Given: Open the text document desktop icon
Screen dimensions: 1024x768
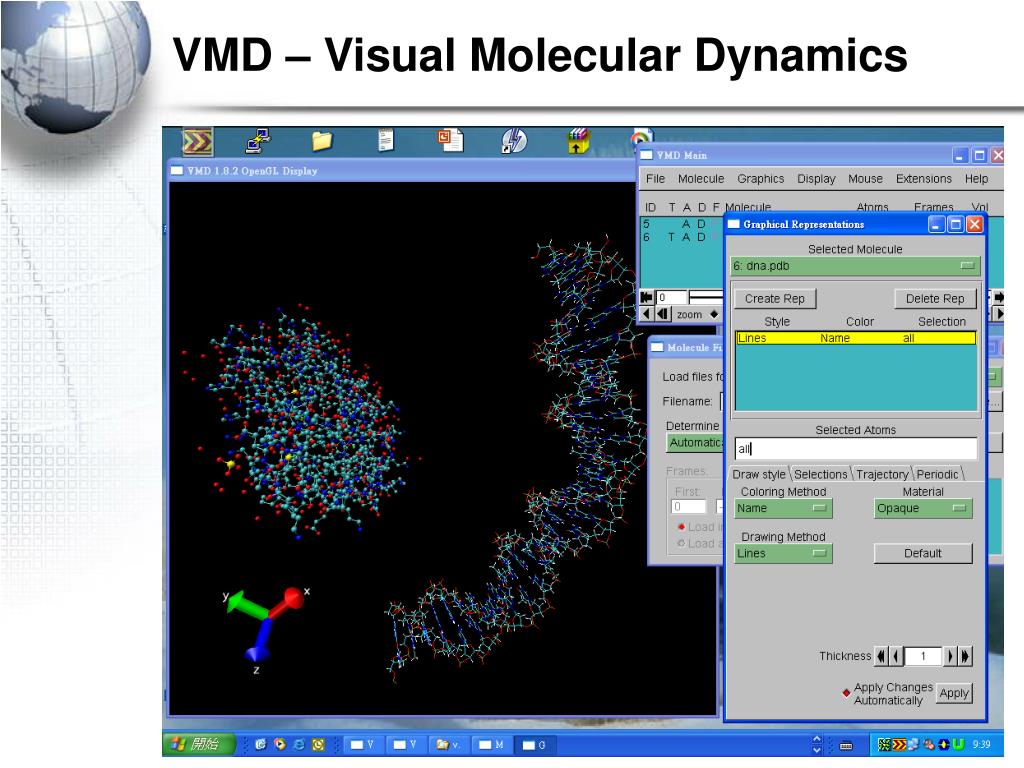Looking at the screenshot, I should pos(386,140).
